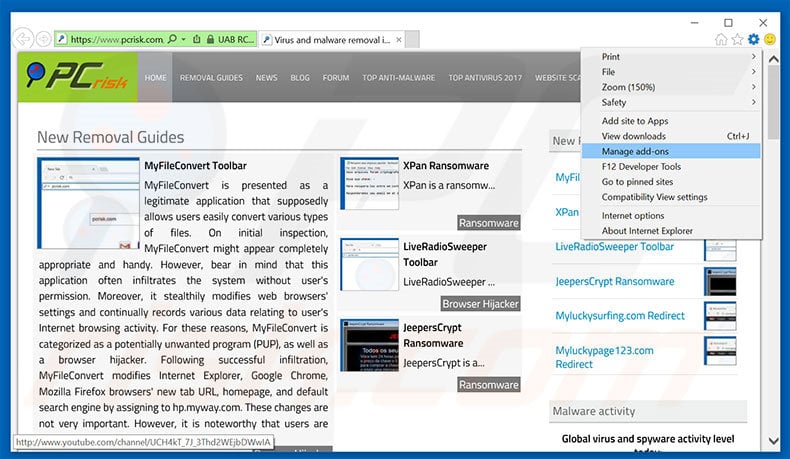
Task: Select Manage add-ons menu entry
Action: pyautogui.click(x=671, y=151)
